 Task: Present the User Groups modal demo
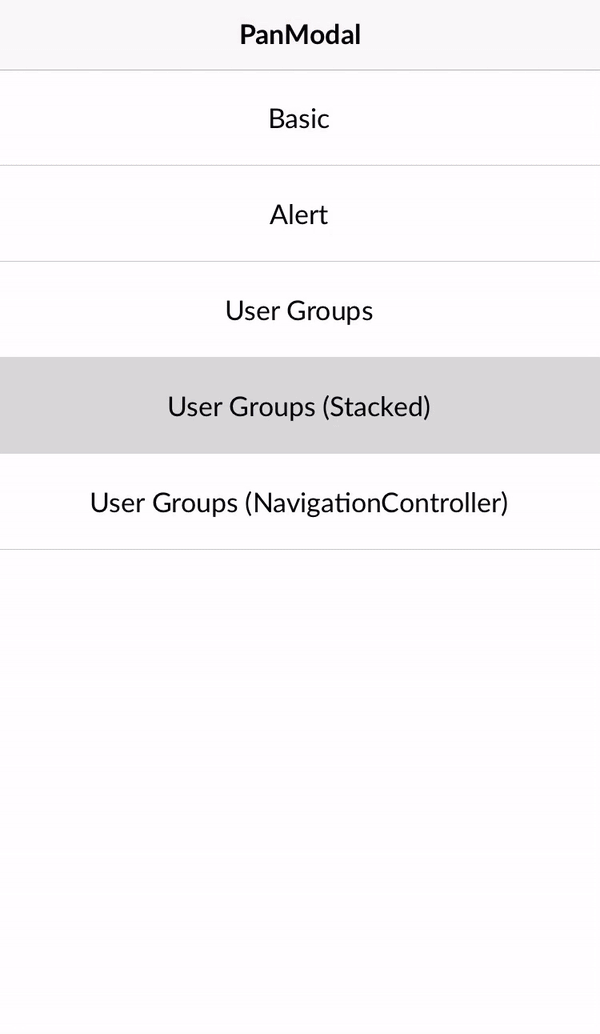[x=299, y=310]
